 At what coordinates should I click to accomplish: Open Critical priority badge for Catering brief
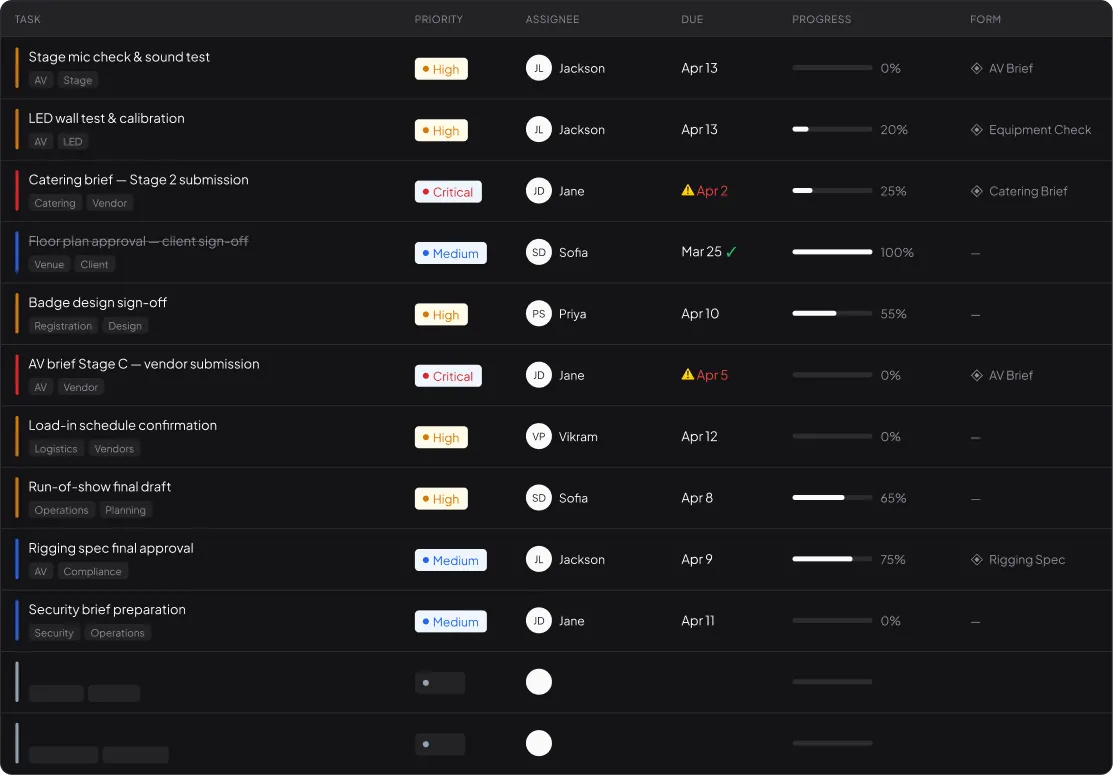(449, 192)
